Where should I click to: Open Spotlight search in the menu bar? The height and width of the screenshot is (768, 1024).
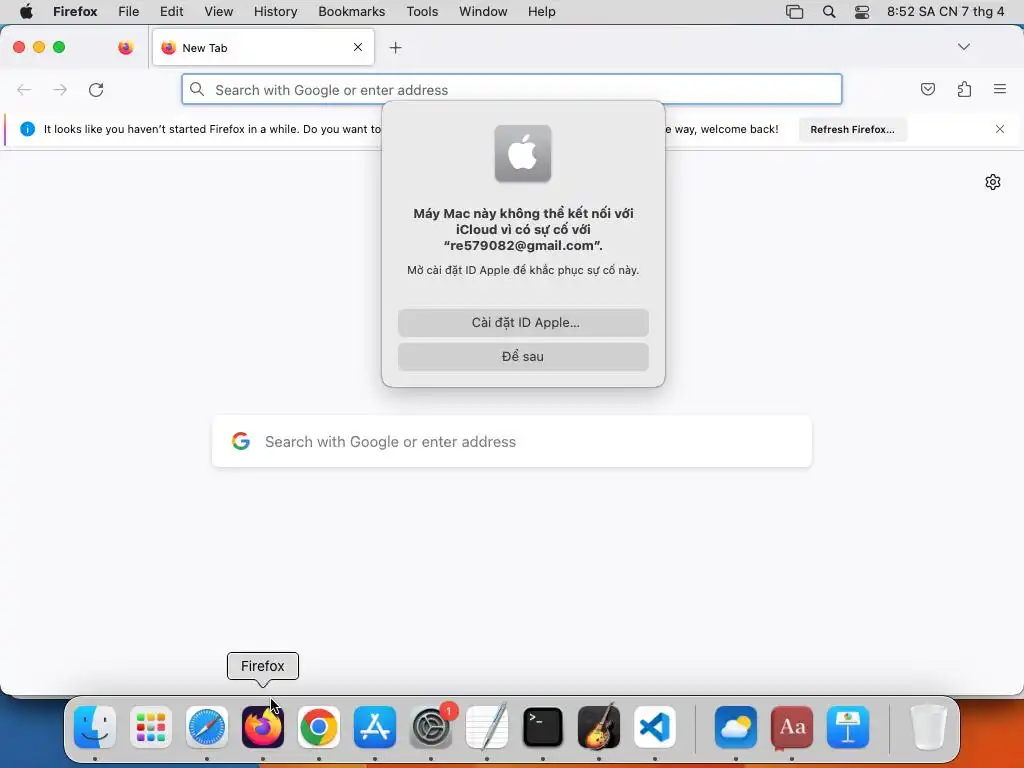(x=829, y=12)
